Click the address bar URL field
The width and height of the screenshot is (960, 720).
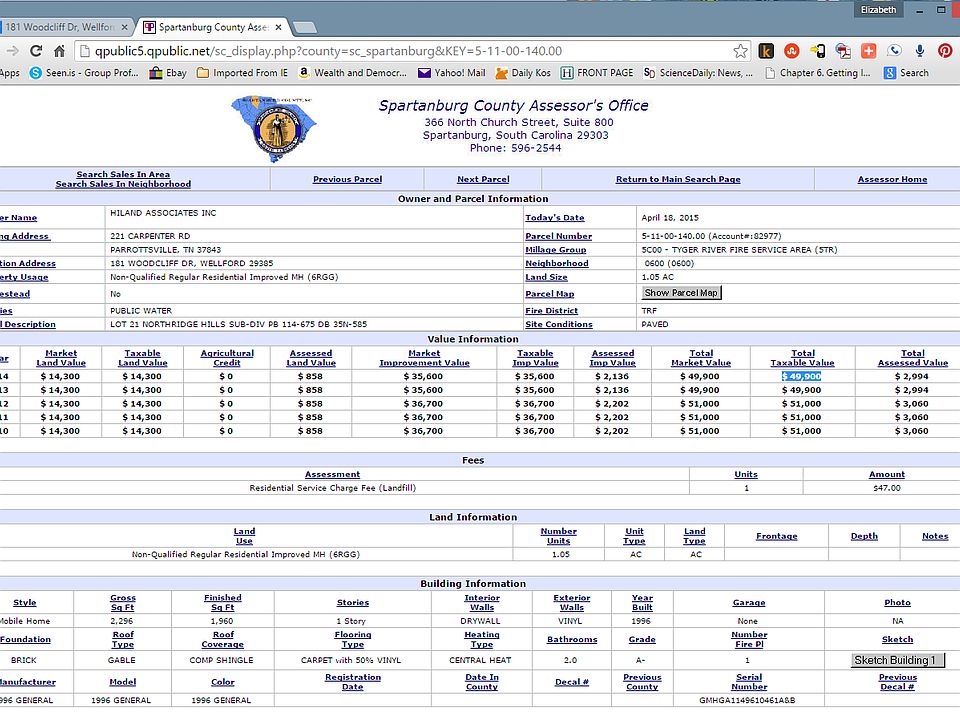click(404, 51)
